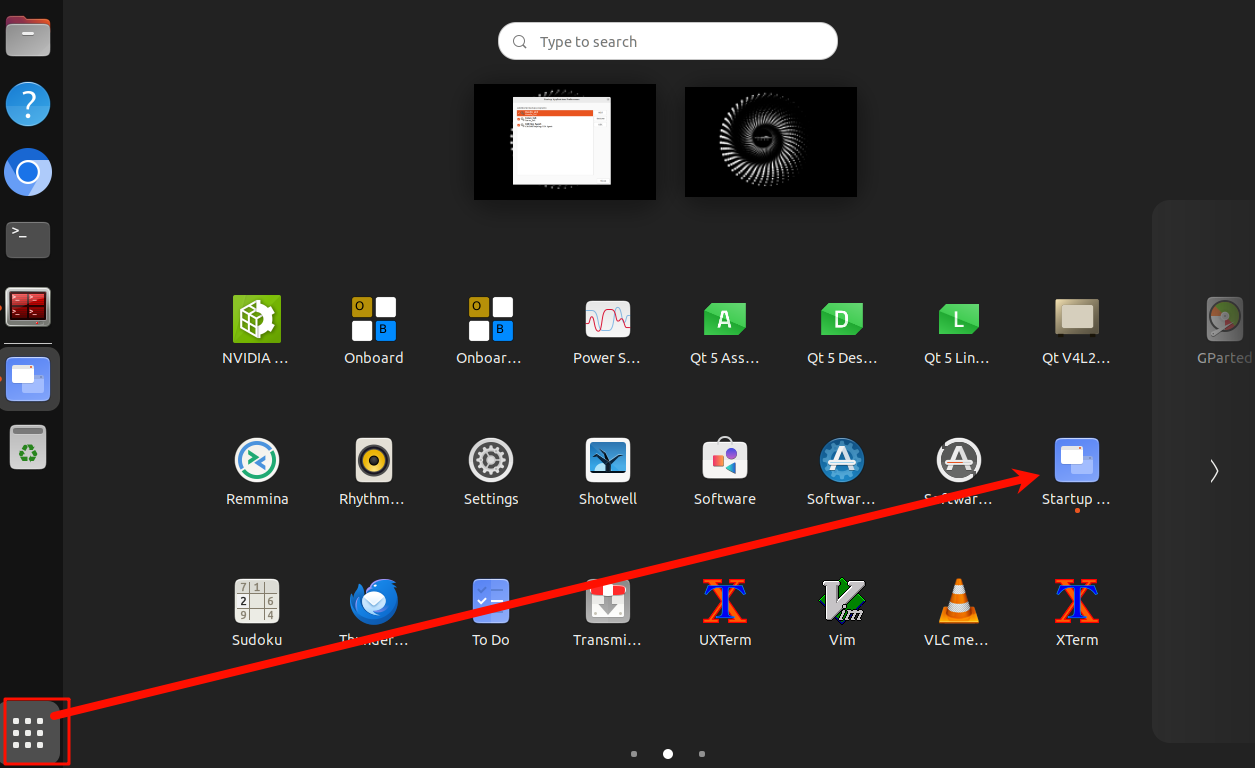Launch the Vim editor
Image resolution: width=1255 pixels, height=768 pixels.
pyautogui.click(x=842, y=602)
